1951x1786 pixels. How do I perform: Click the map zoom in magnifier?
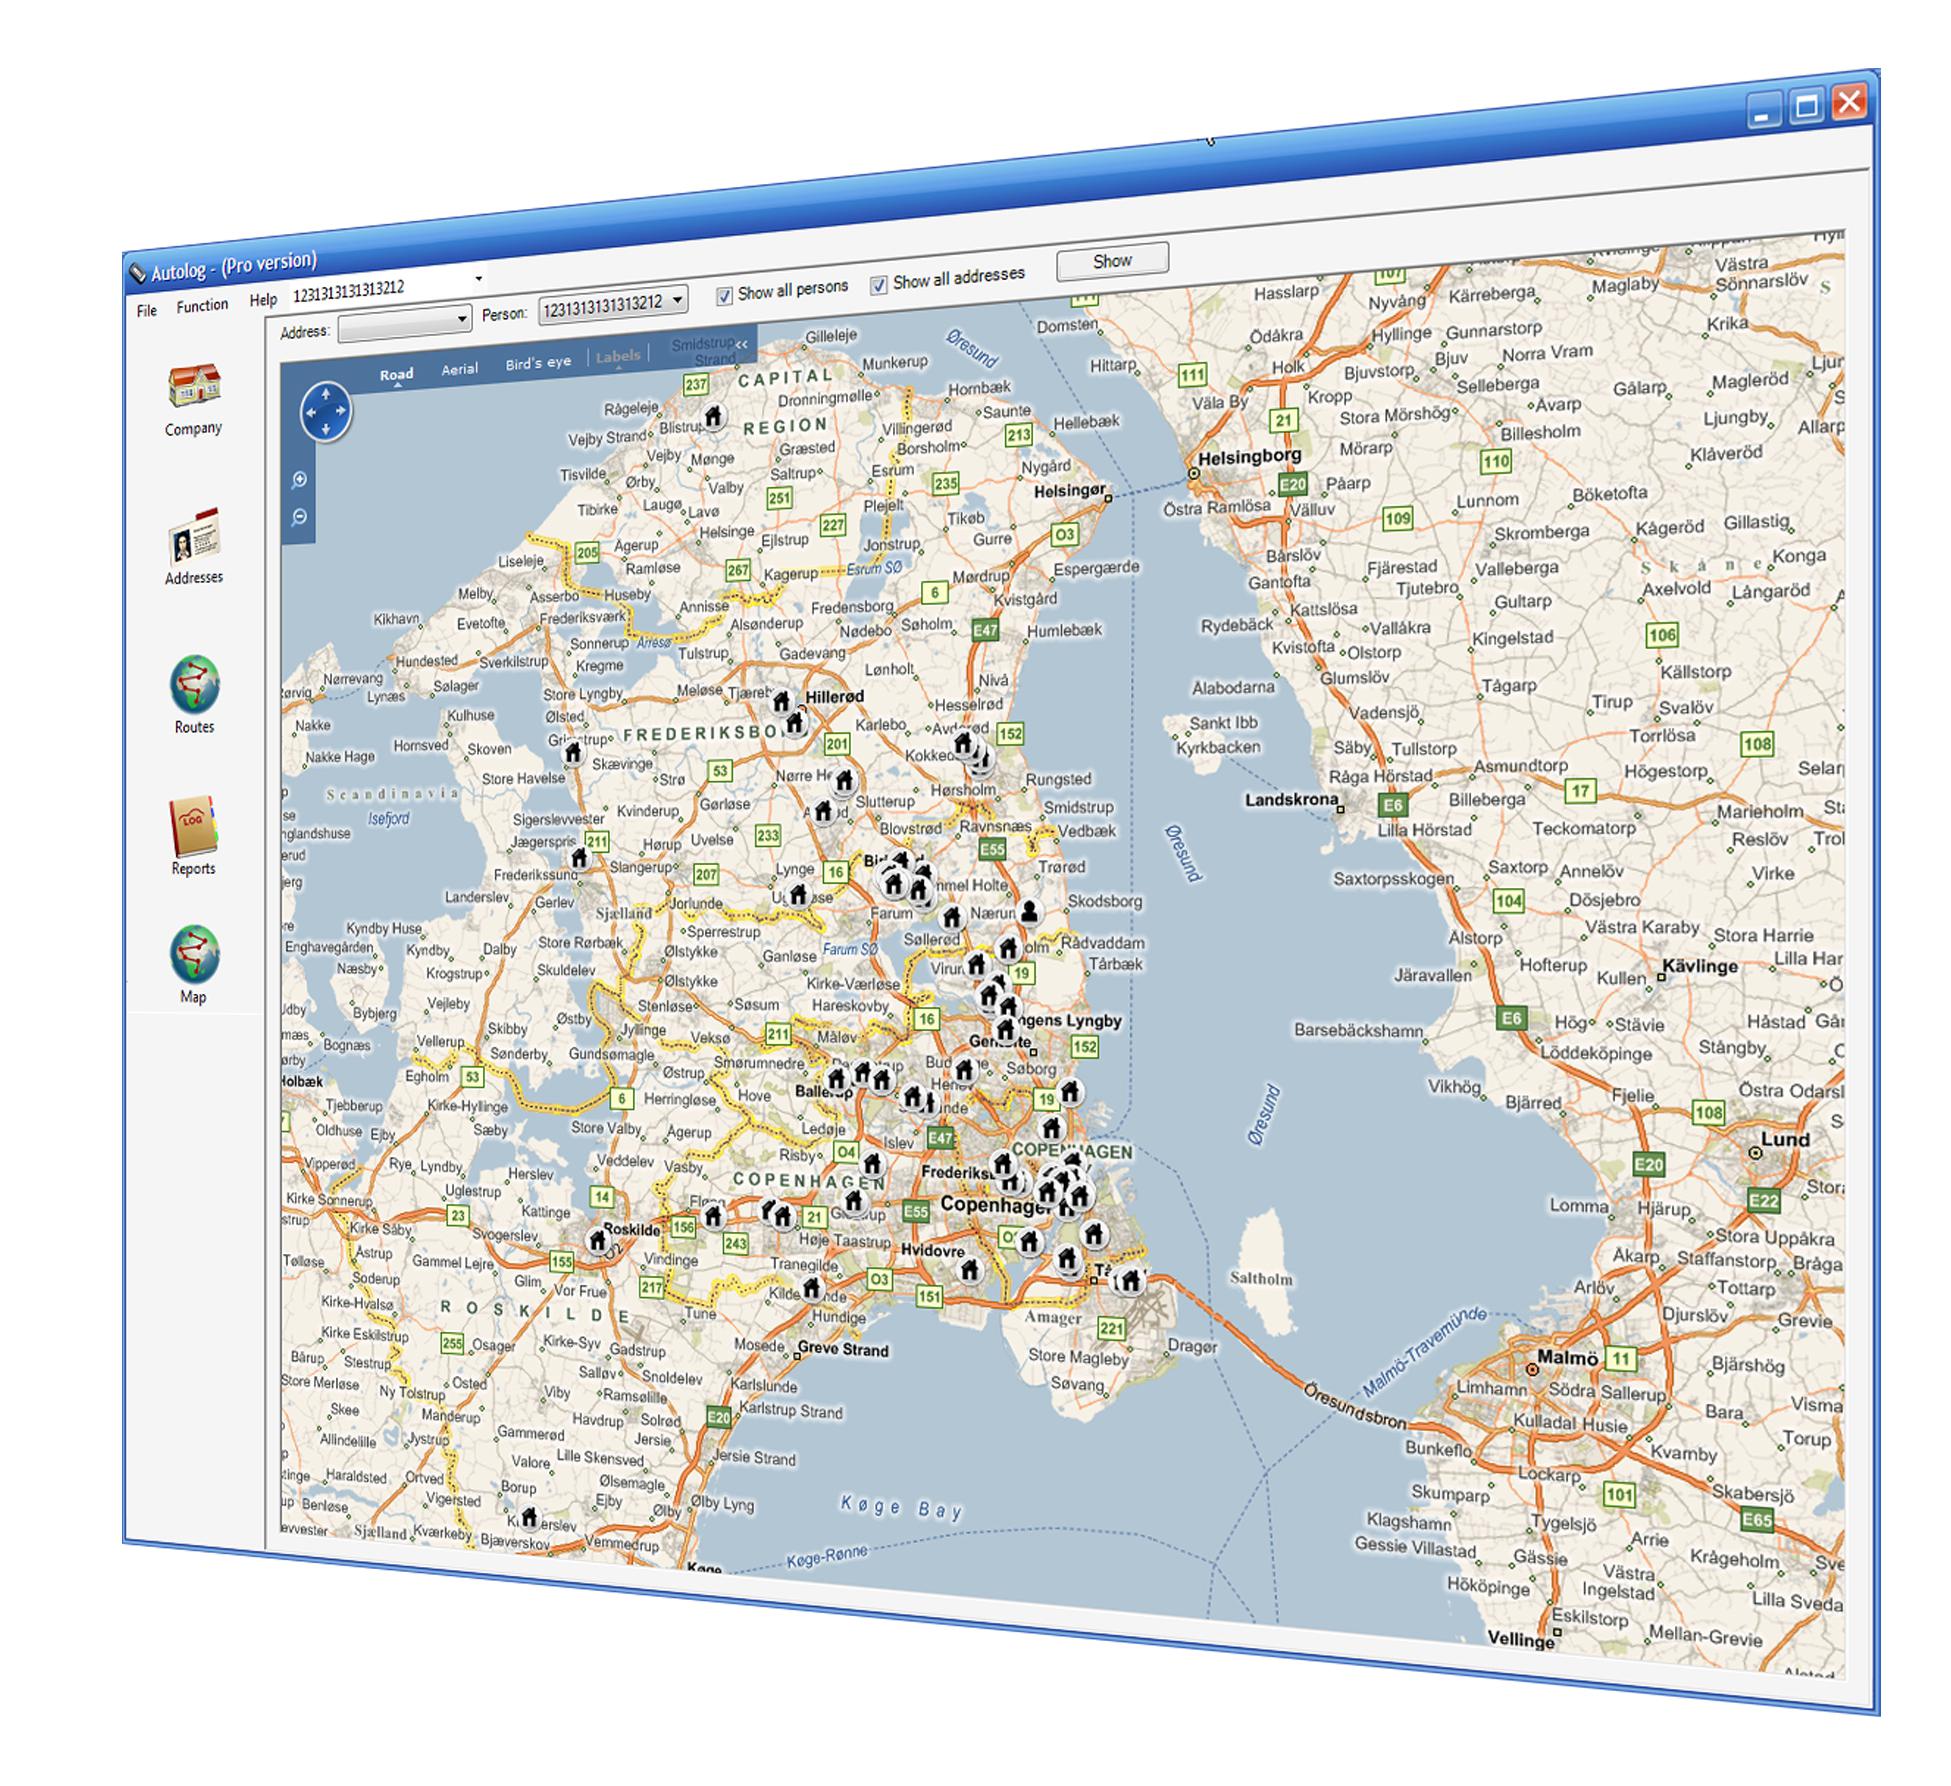click(x=299, y=480)
